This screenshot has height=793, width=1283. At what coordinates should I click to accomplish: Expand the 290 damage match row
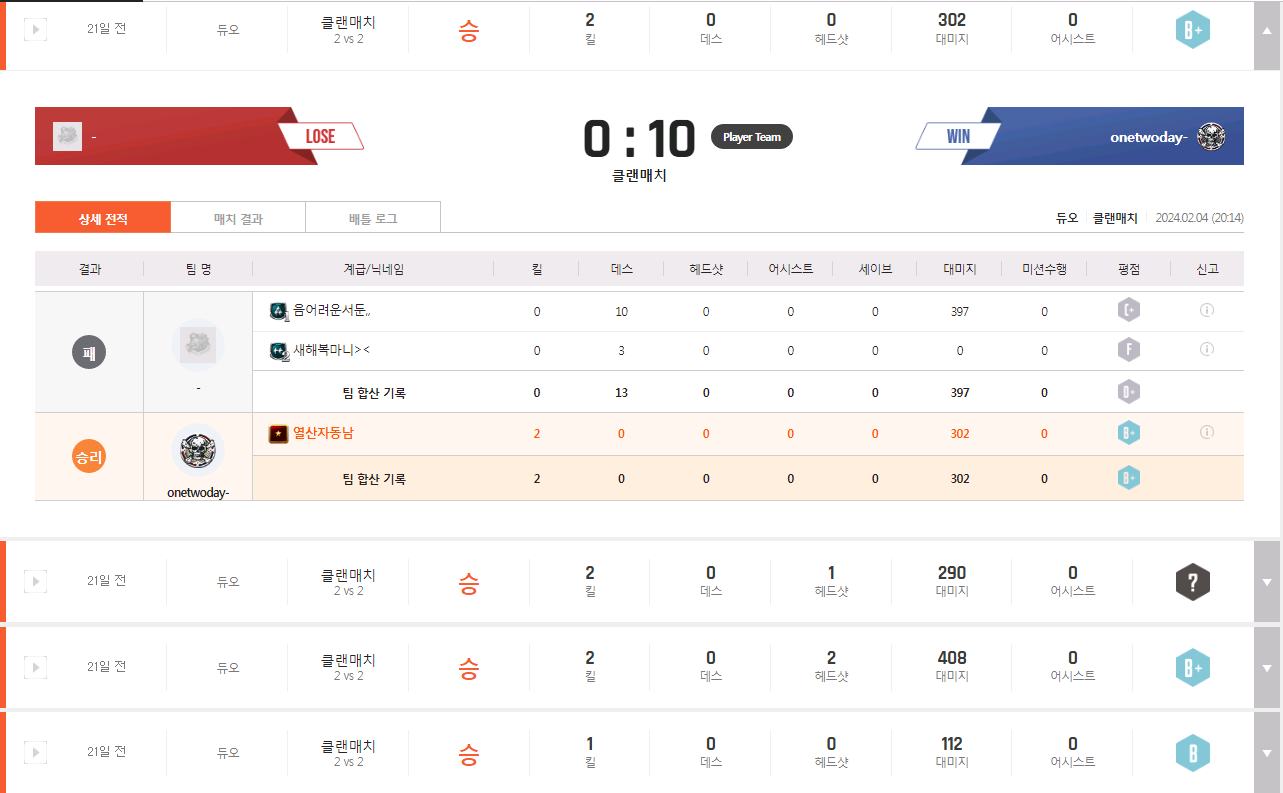pyautogui.click(x=1268, y=582)
